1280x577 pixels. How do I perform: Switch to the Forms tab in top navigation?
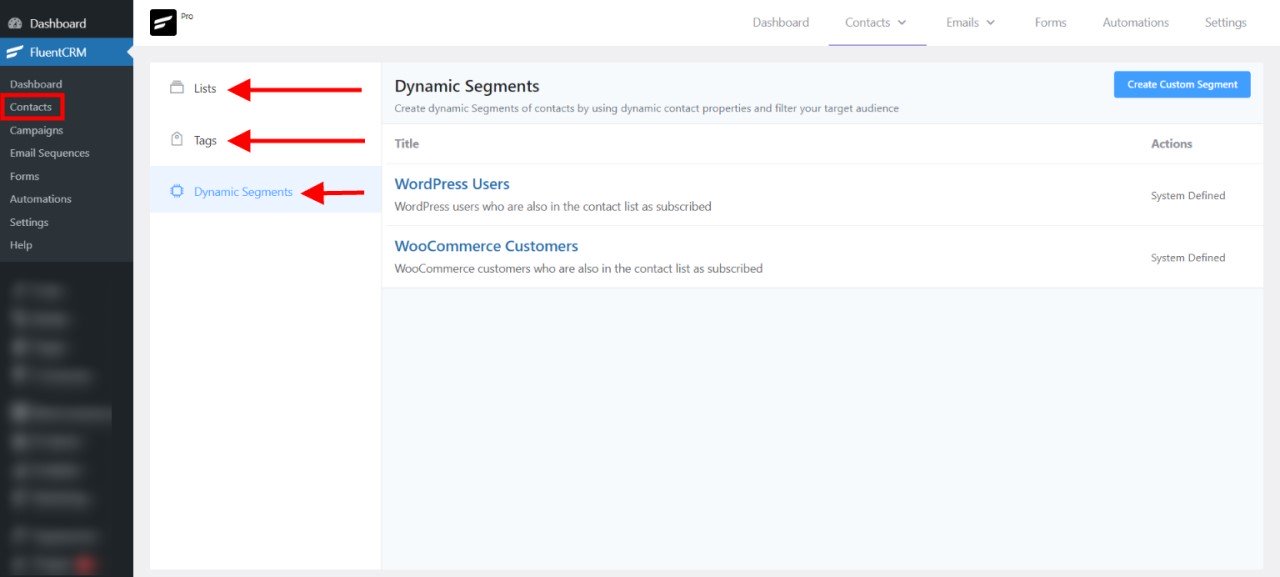tap(1050, 22)
